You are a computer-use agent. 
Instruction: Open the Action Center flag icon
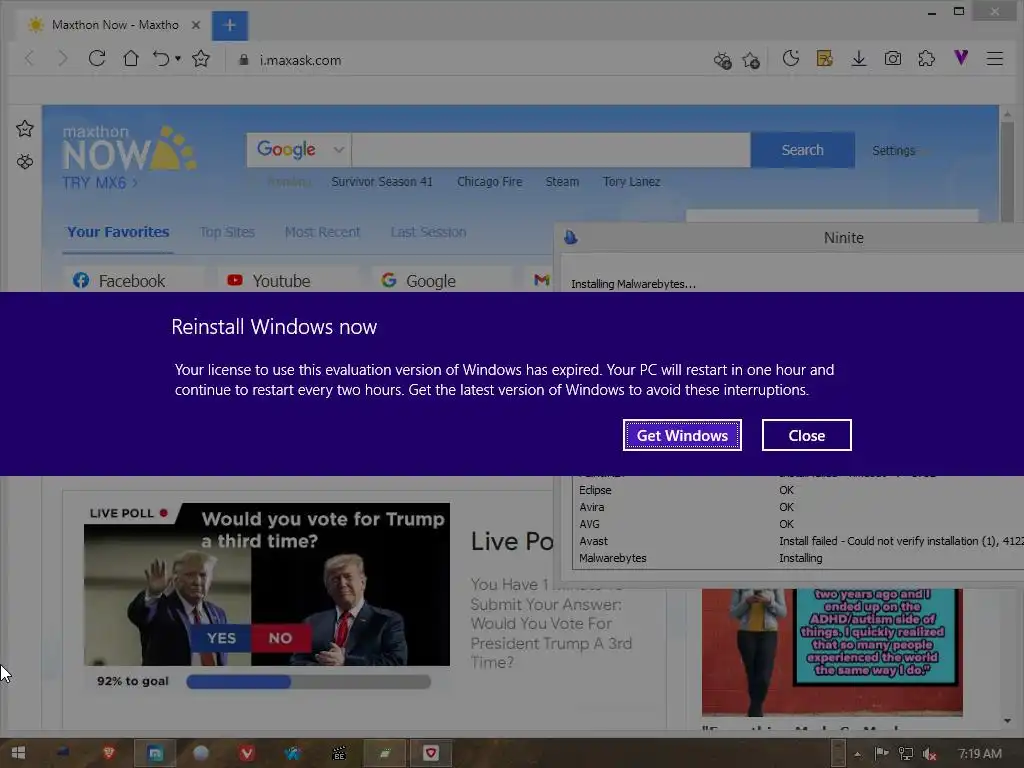tap(882, 754)
